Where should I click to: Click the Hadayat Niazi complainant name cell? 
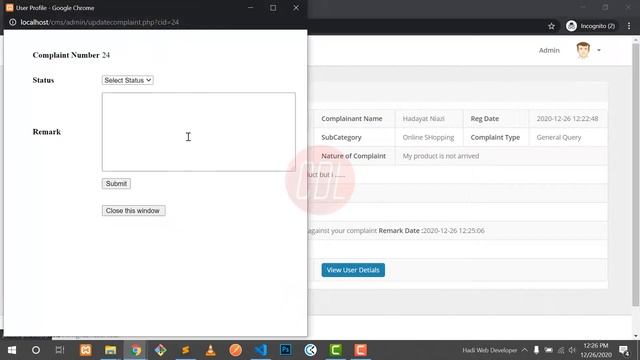click(x=424, y=119)
